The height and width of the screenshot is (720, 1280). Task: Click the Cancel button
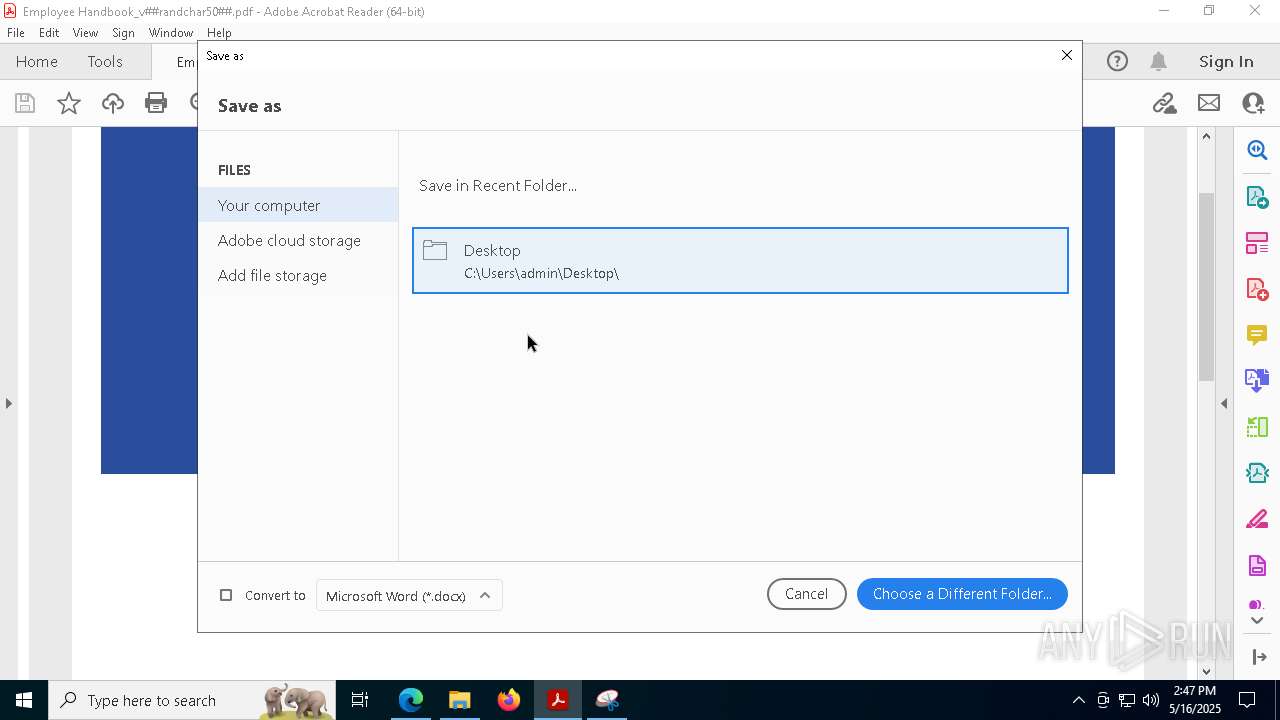click(806, 594)
